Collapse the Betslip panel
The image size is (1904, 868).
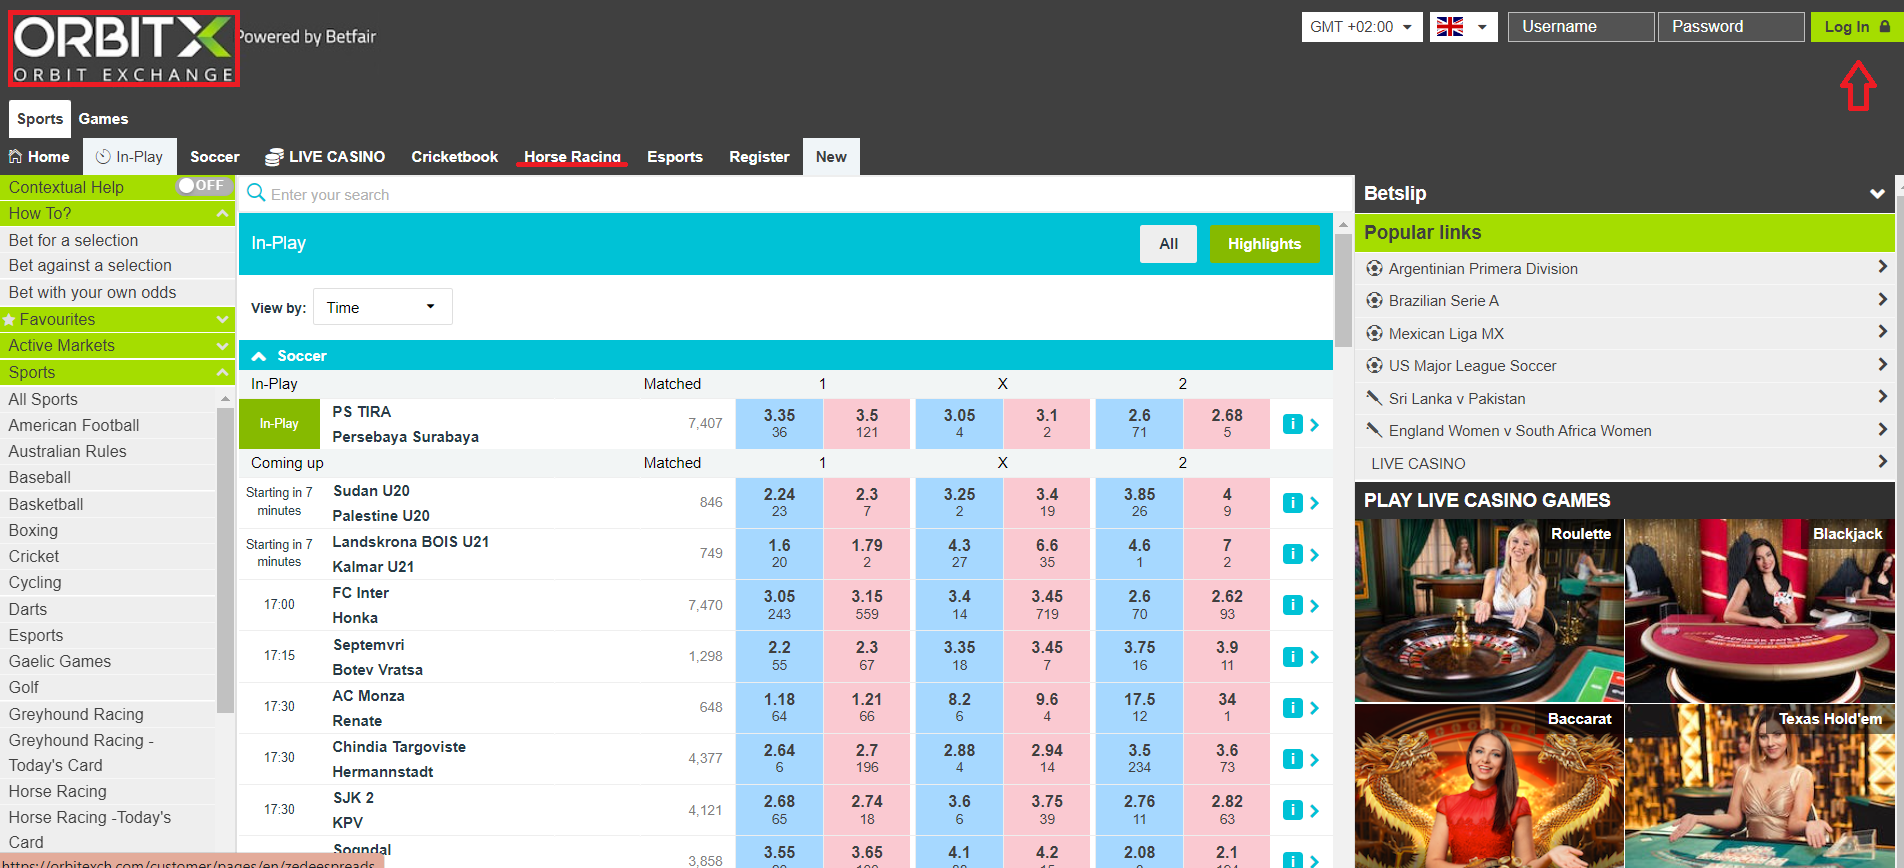click(1877, 194)
